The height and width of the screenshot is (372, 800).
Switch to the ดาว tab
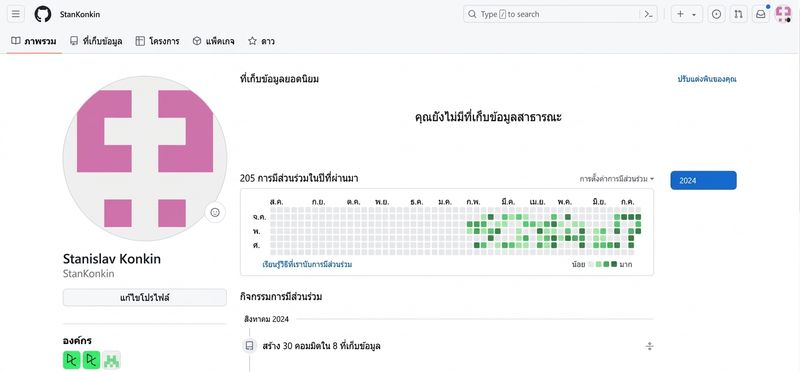pyautogui.click(x=261, y=41)
